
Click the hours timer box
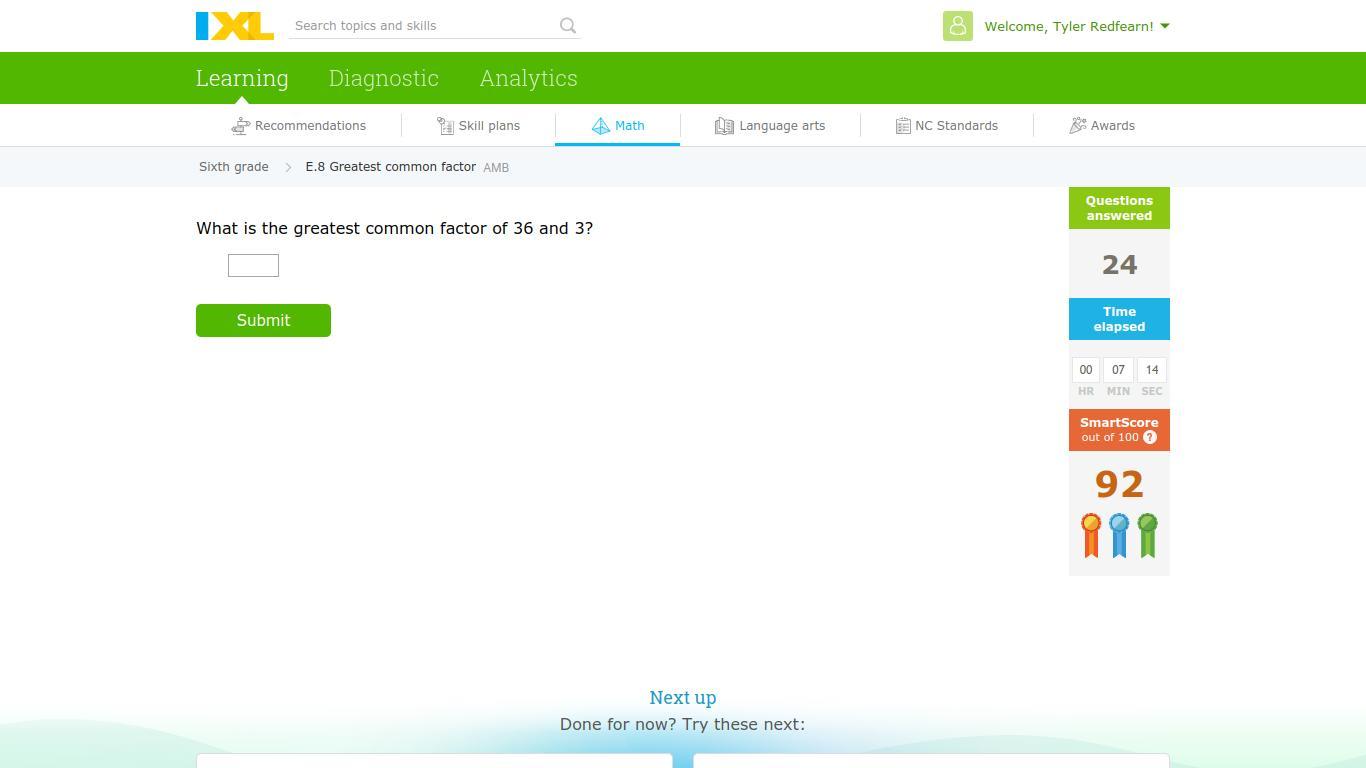coord(1086,370)
